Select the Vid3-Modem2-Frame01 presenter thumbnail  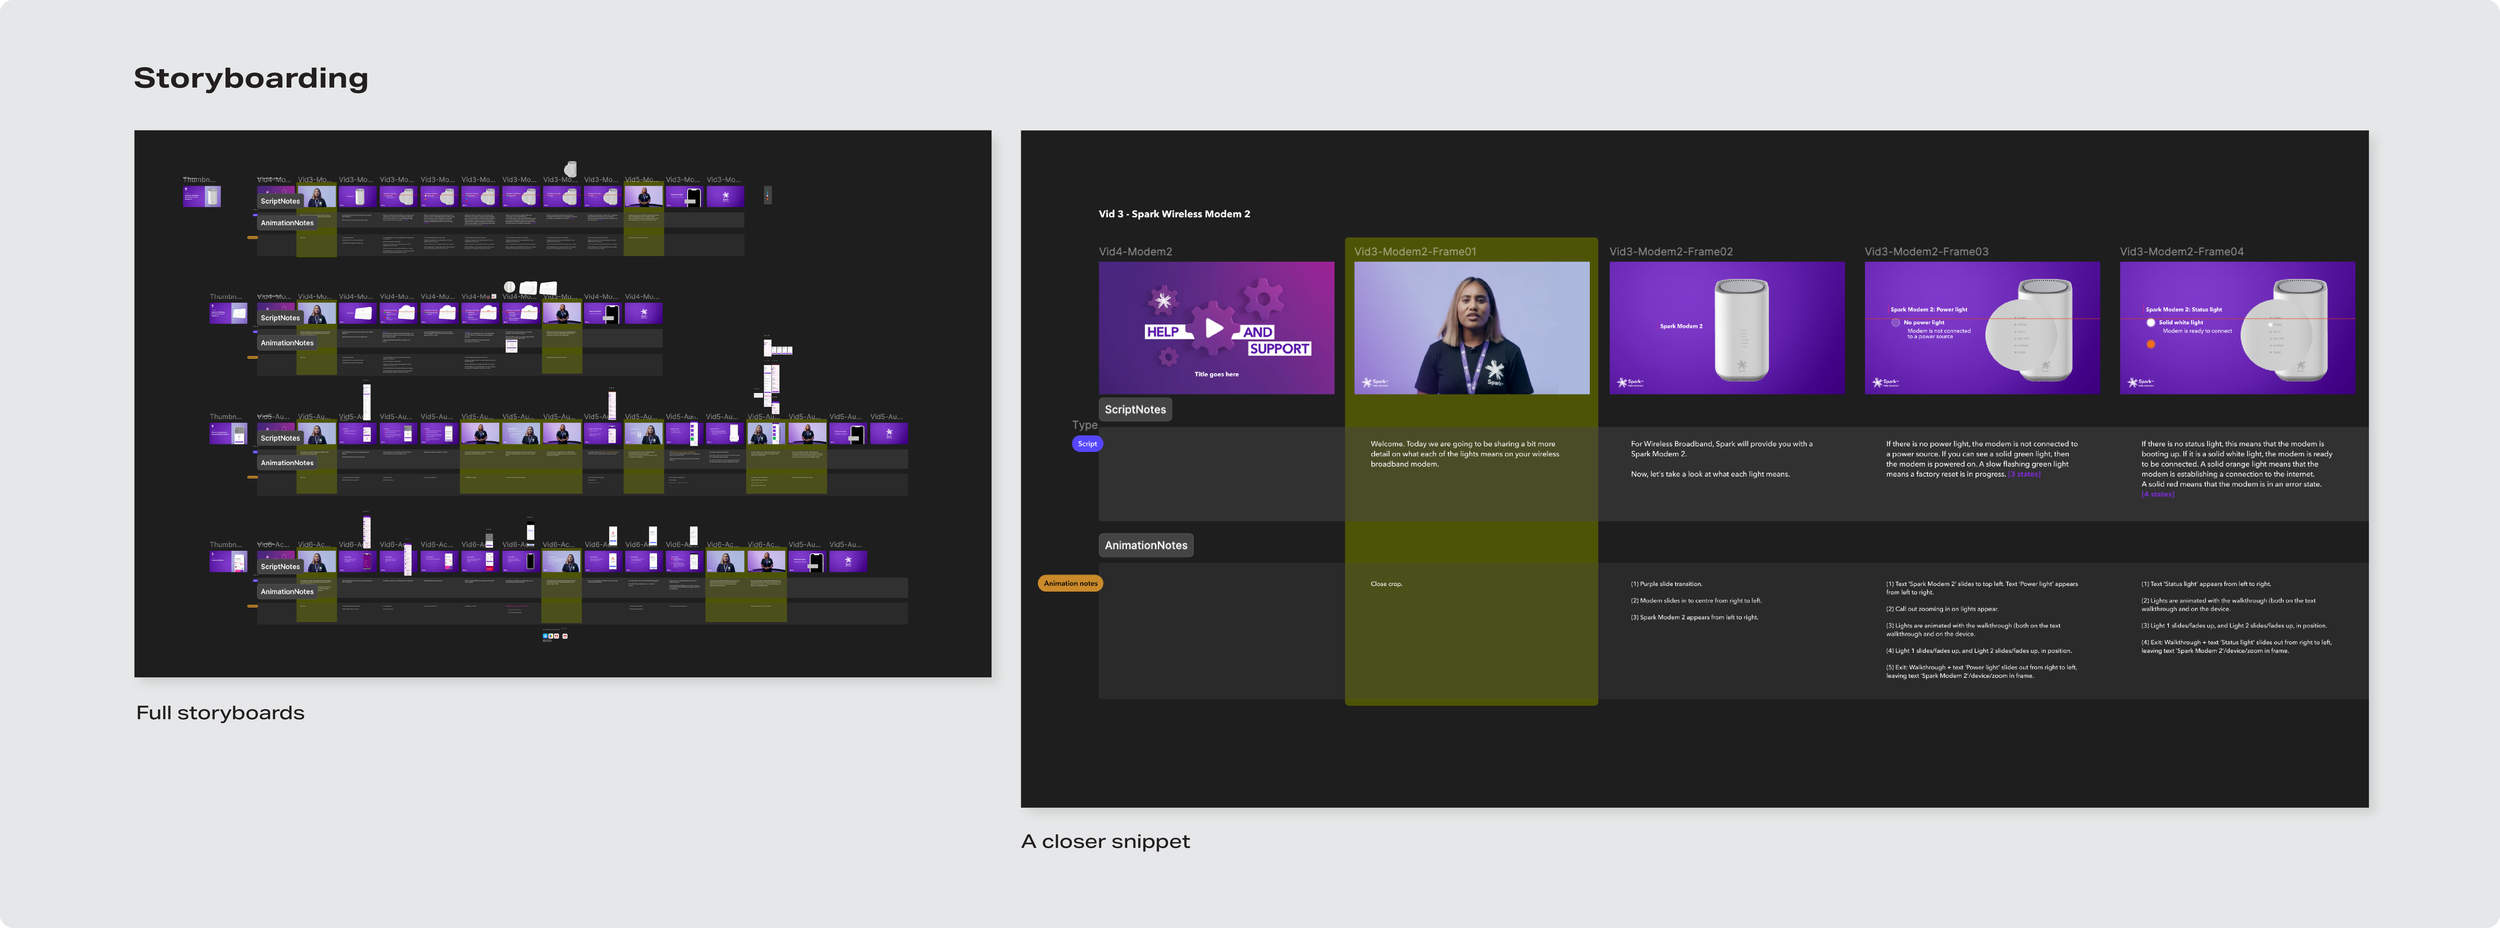tap(1471, 328)
